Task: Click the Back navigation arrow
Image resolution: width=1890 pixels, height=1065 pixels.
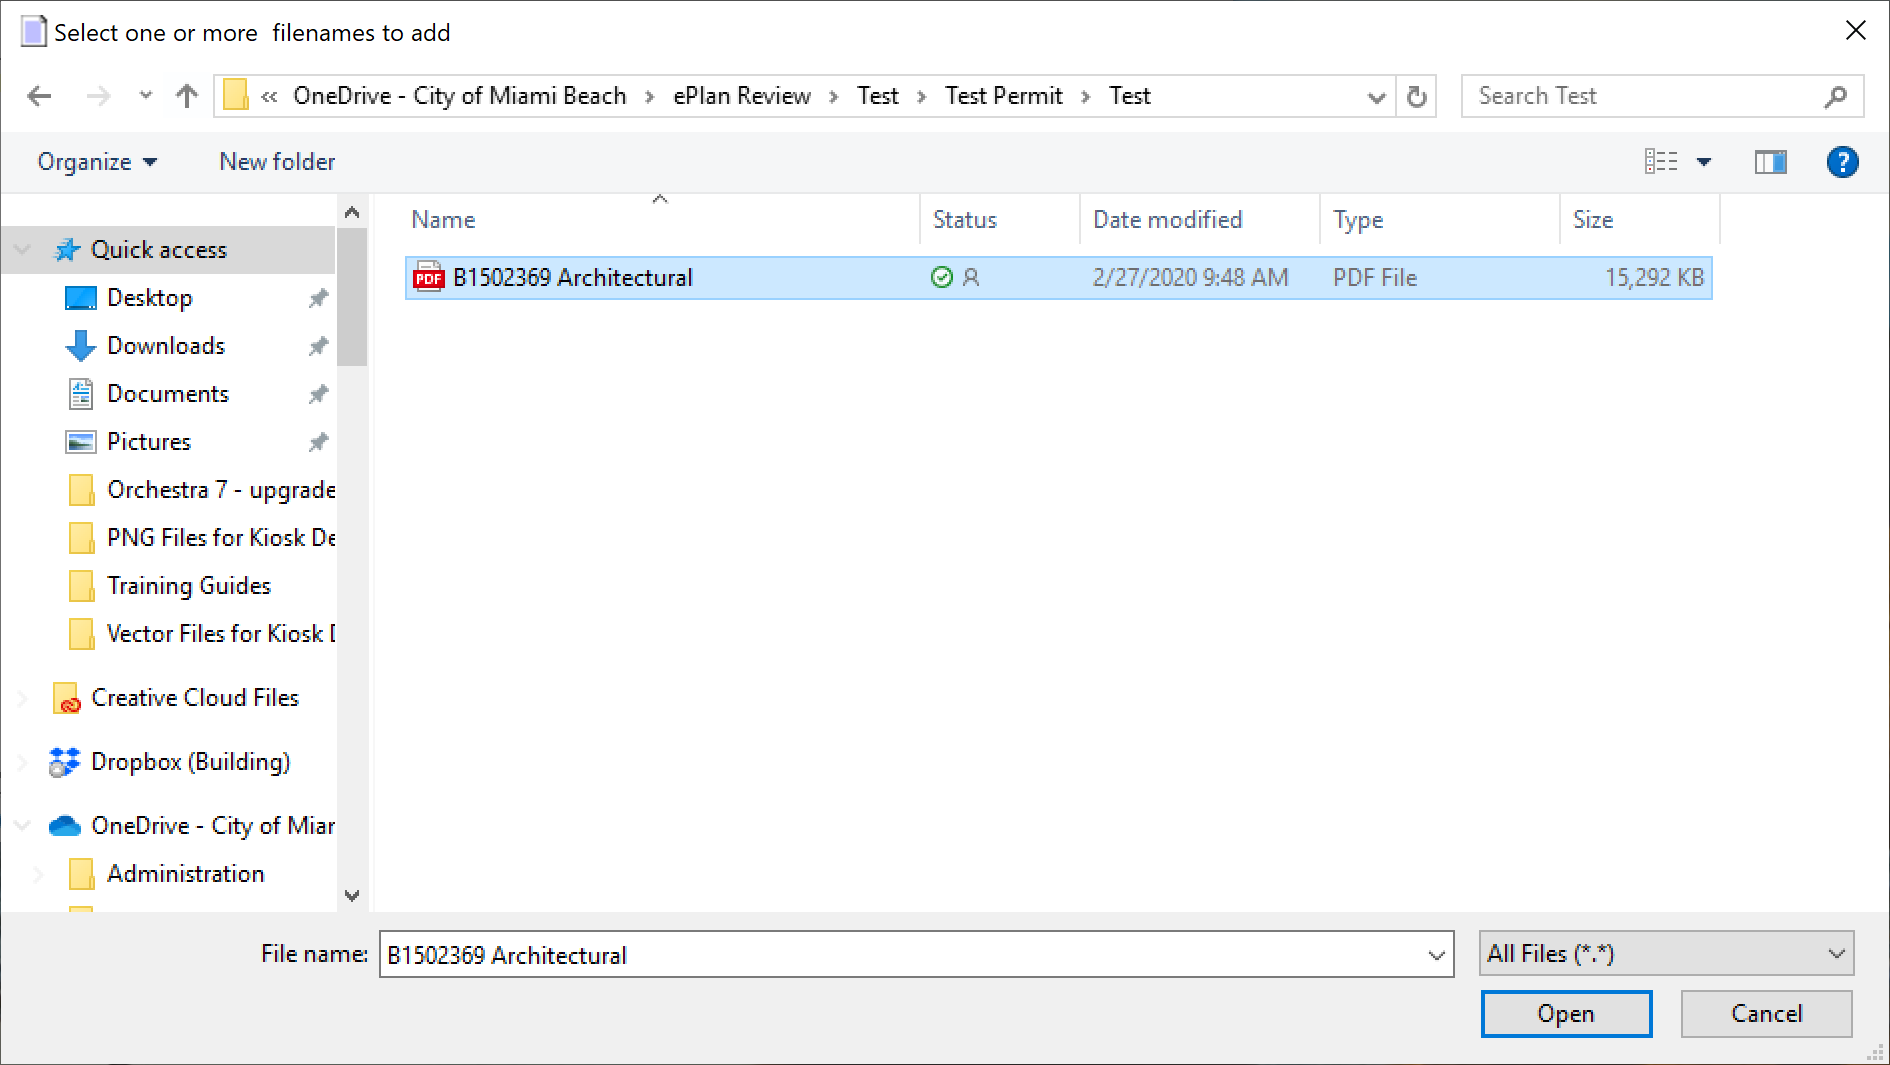Action: [x=40, y=96]
